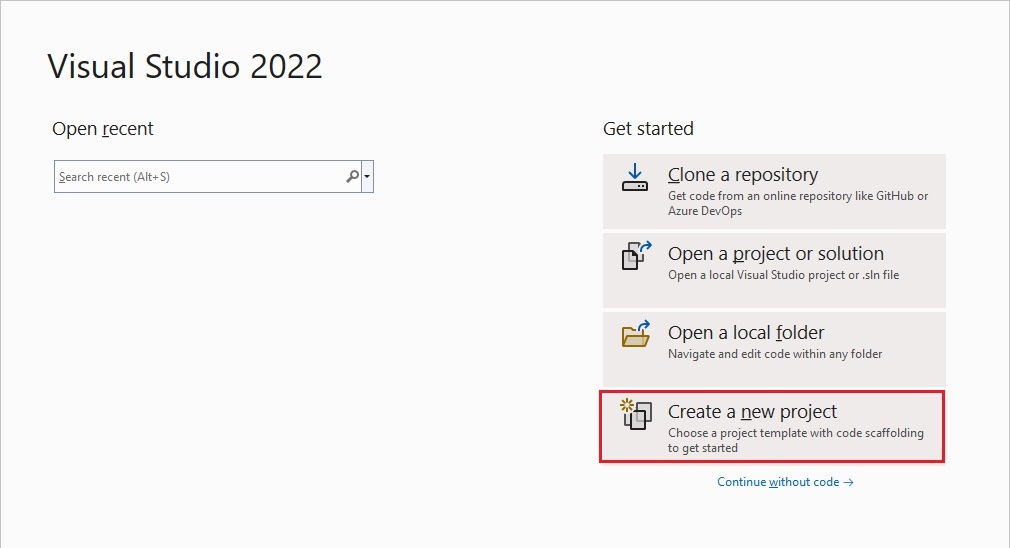Click 'Choose a project template' description text

coord(796,440)
